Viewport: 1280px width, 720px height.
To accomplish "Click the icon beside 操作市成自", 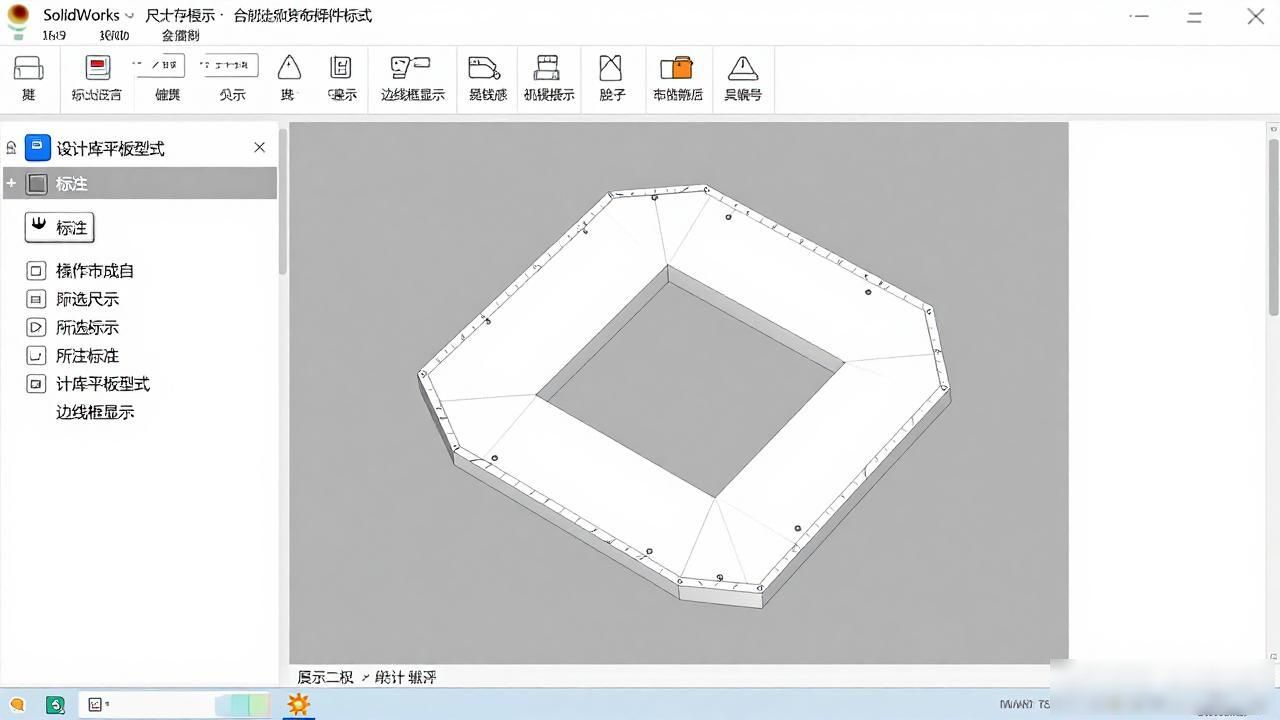I will (x=36, y=271).
